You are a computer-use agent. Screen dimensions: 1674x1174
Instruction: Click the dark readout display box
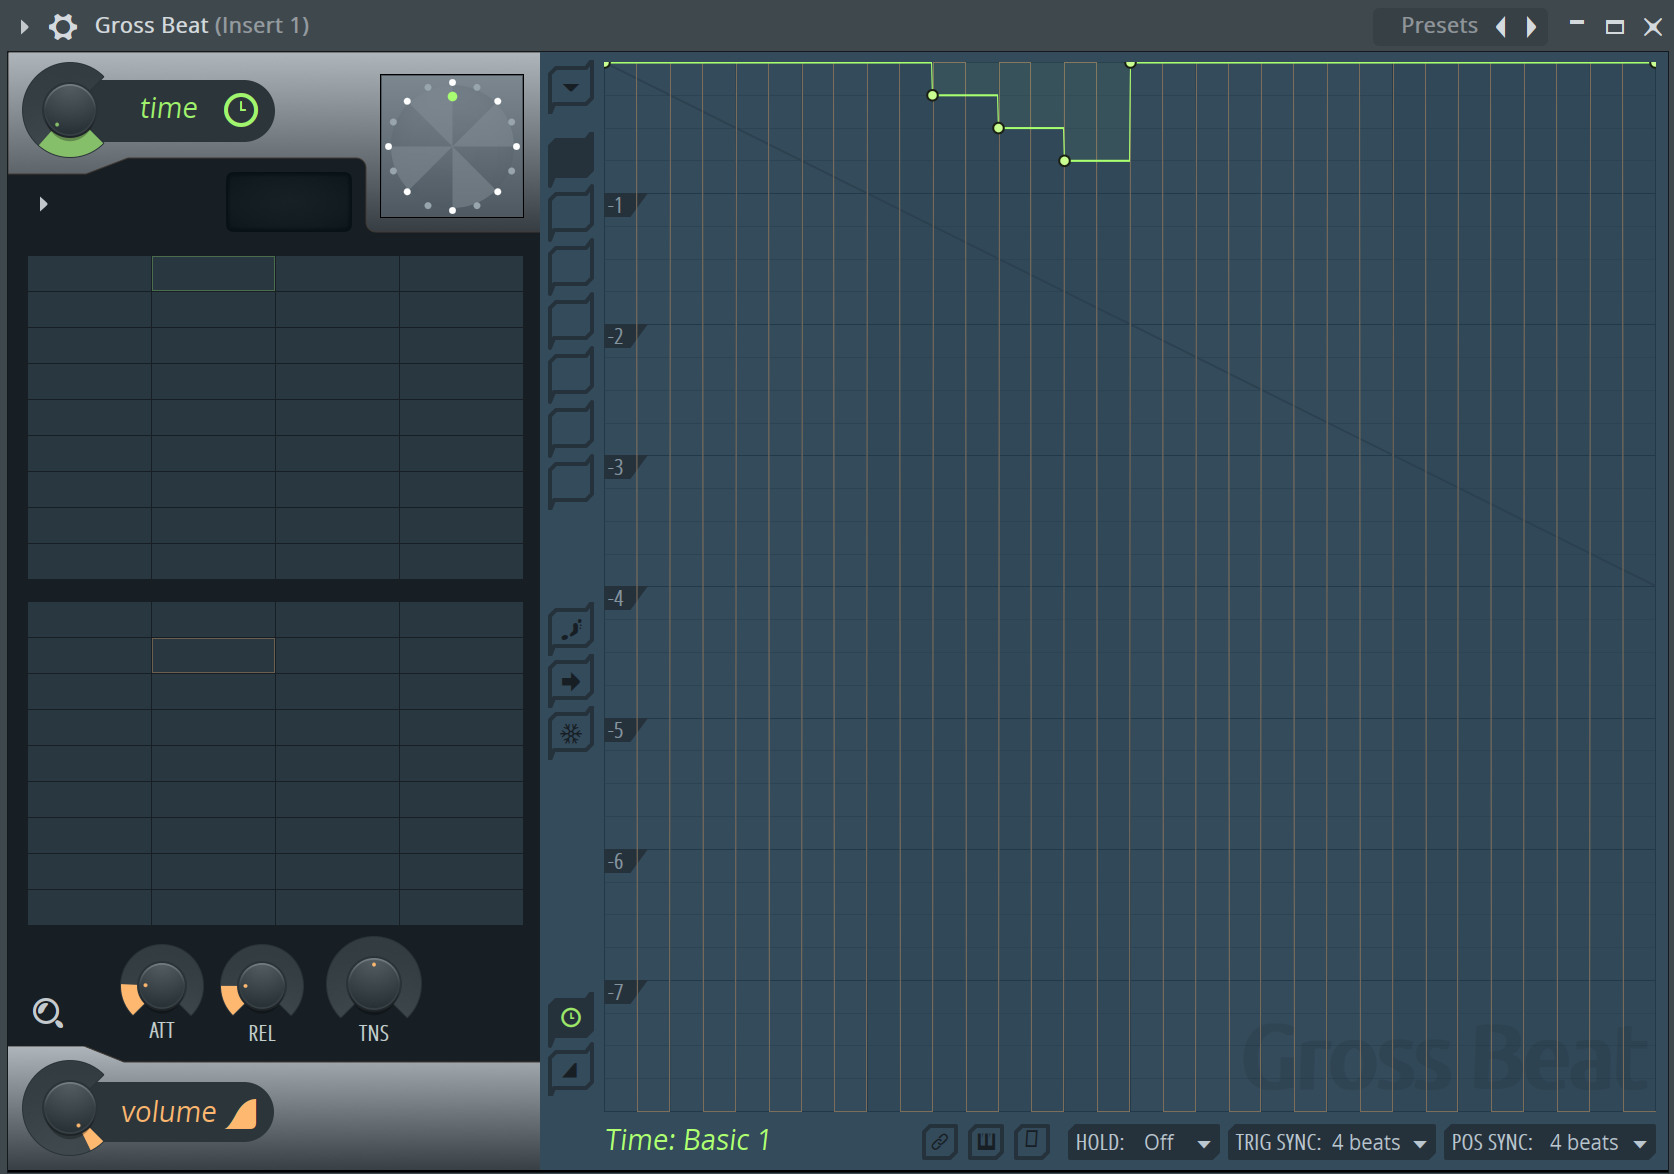289,202
